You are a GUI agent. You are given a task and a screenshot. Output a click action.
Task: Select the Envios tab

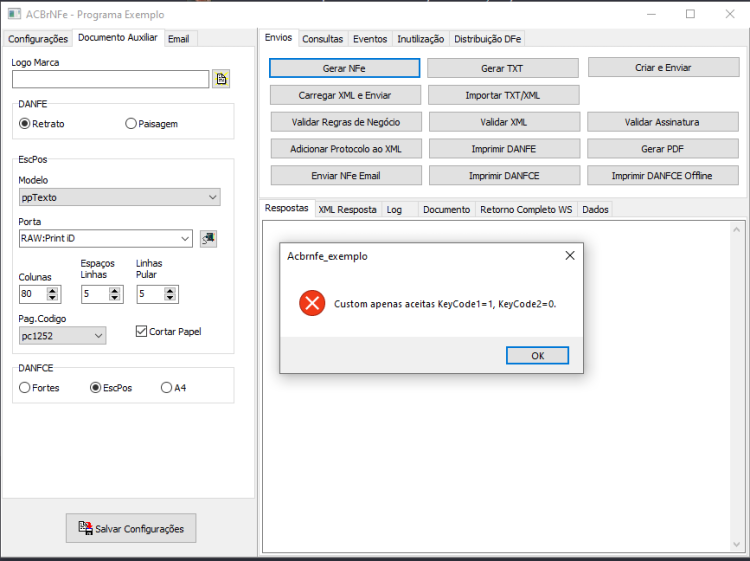pyautogui.click(x=278, y=38)
